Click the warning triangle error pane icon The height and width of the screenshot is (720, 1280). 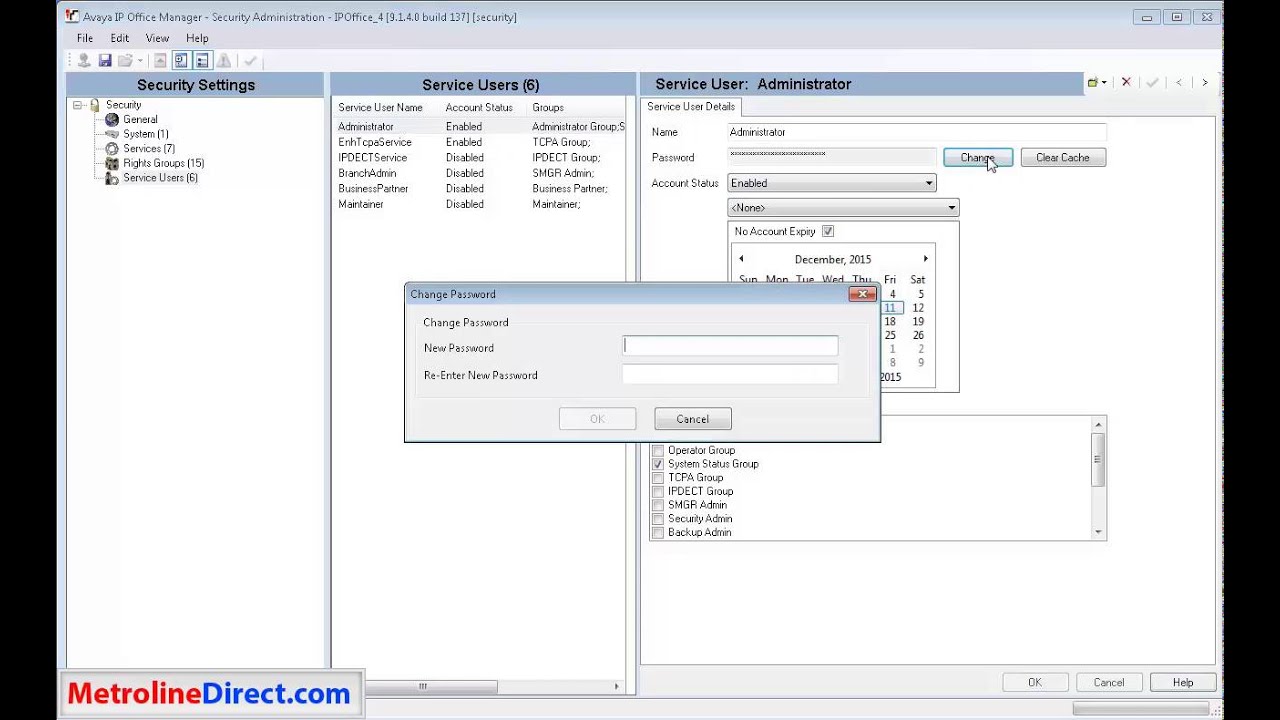tap(224, 61)
